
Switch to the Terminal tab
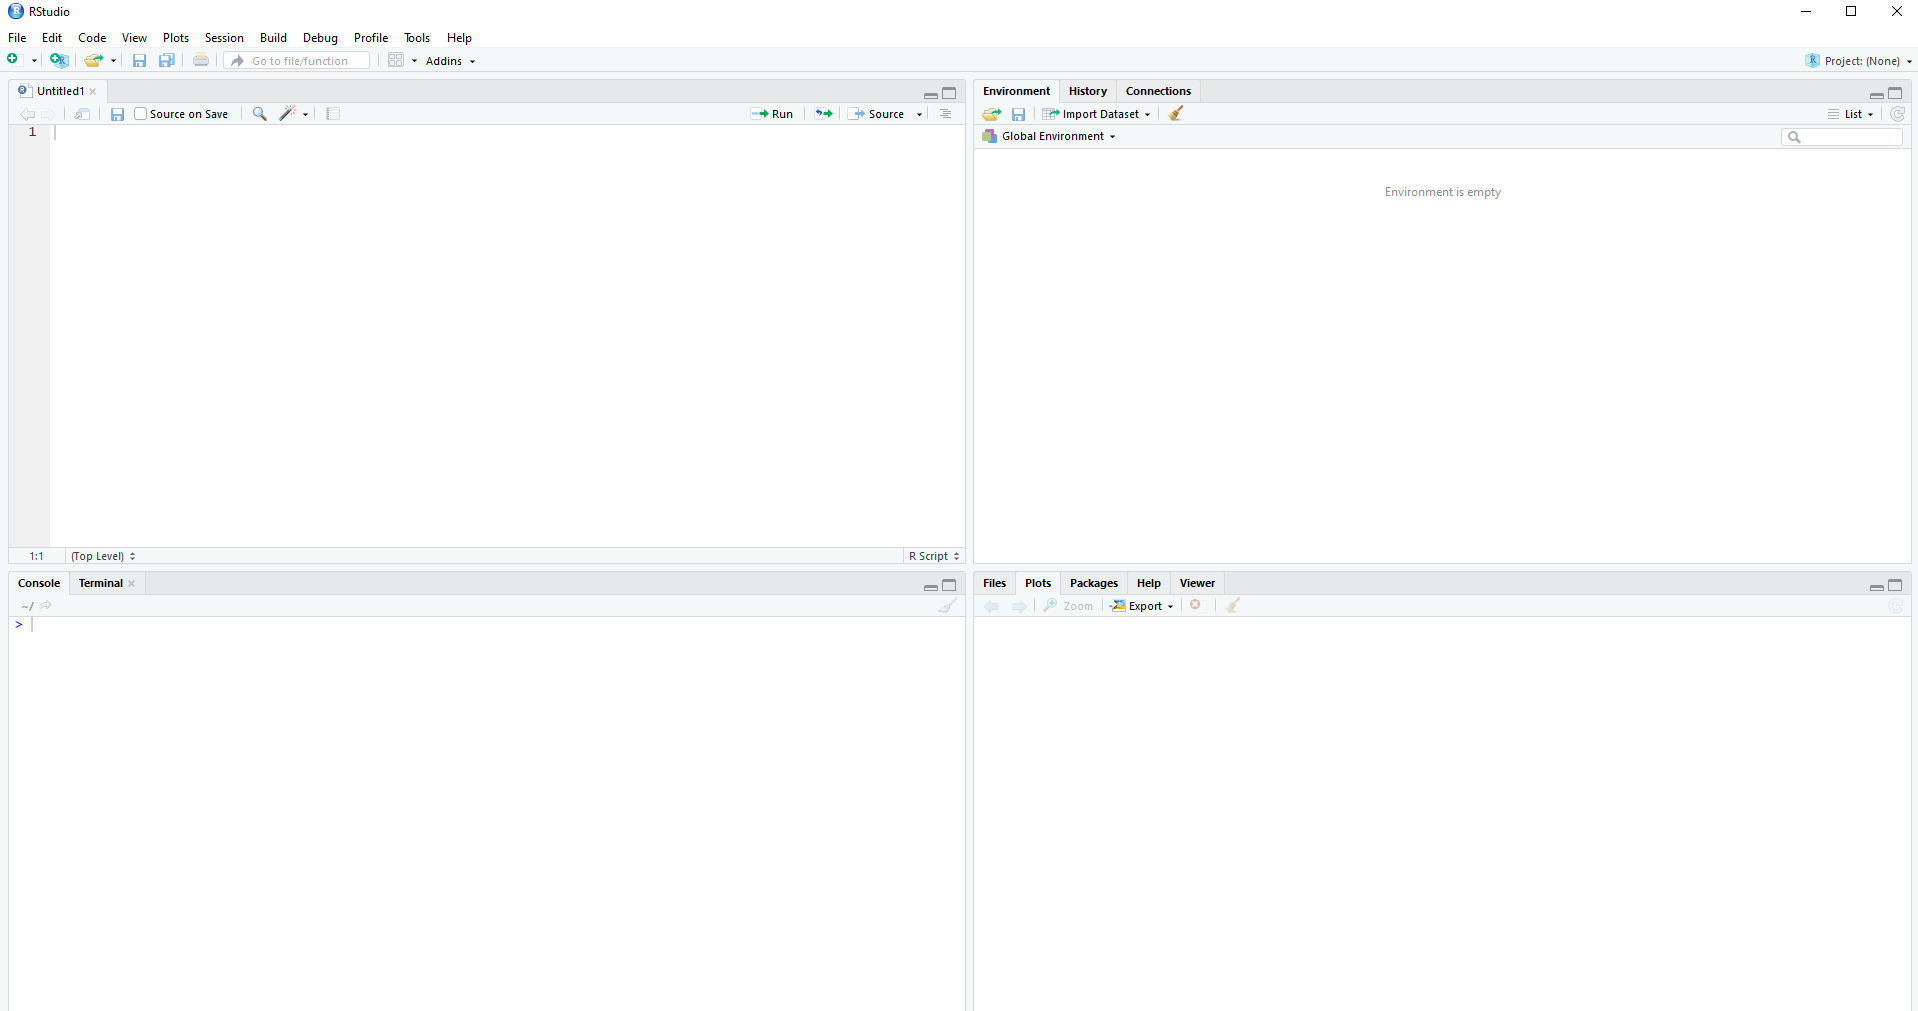(x=101, y=583)
